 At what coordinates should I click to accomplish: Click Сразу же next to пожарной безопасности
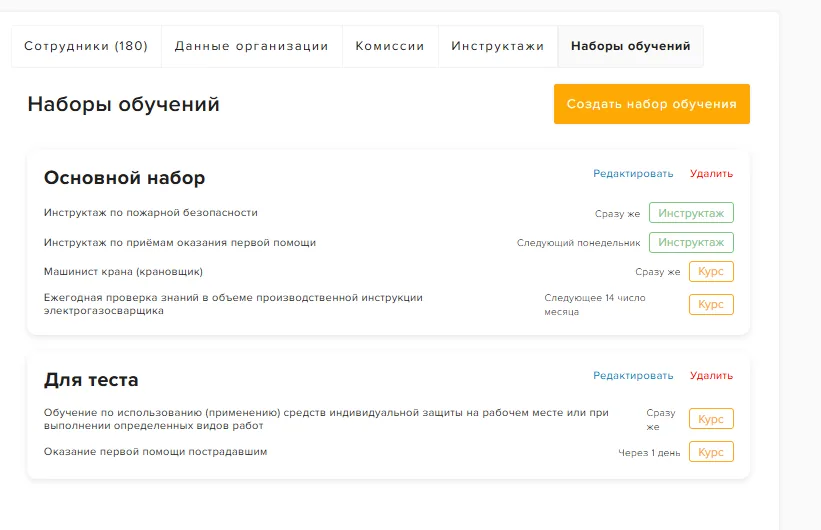point(617,214)
